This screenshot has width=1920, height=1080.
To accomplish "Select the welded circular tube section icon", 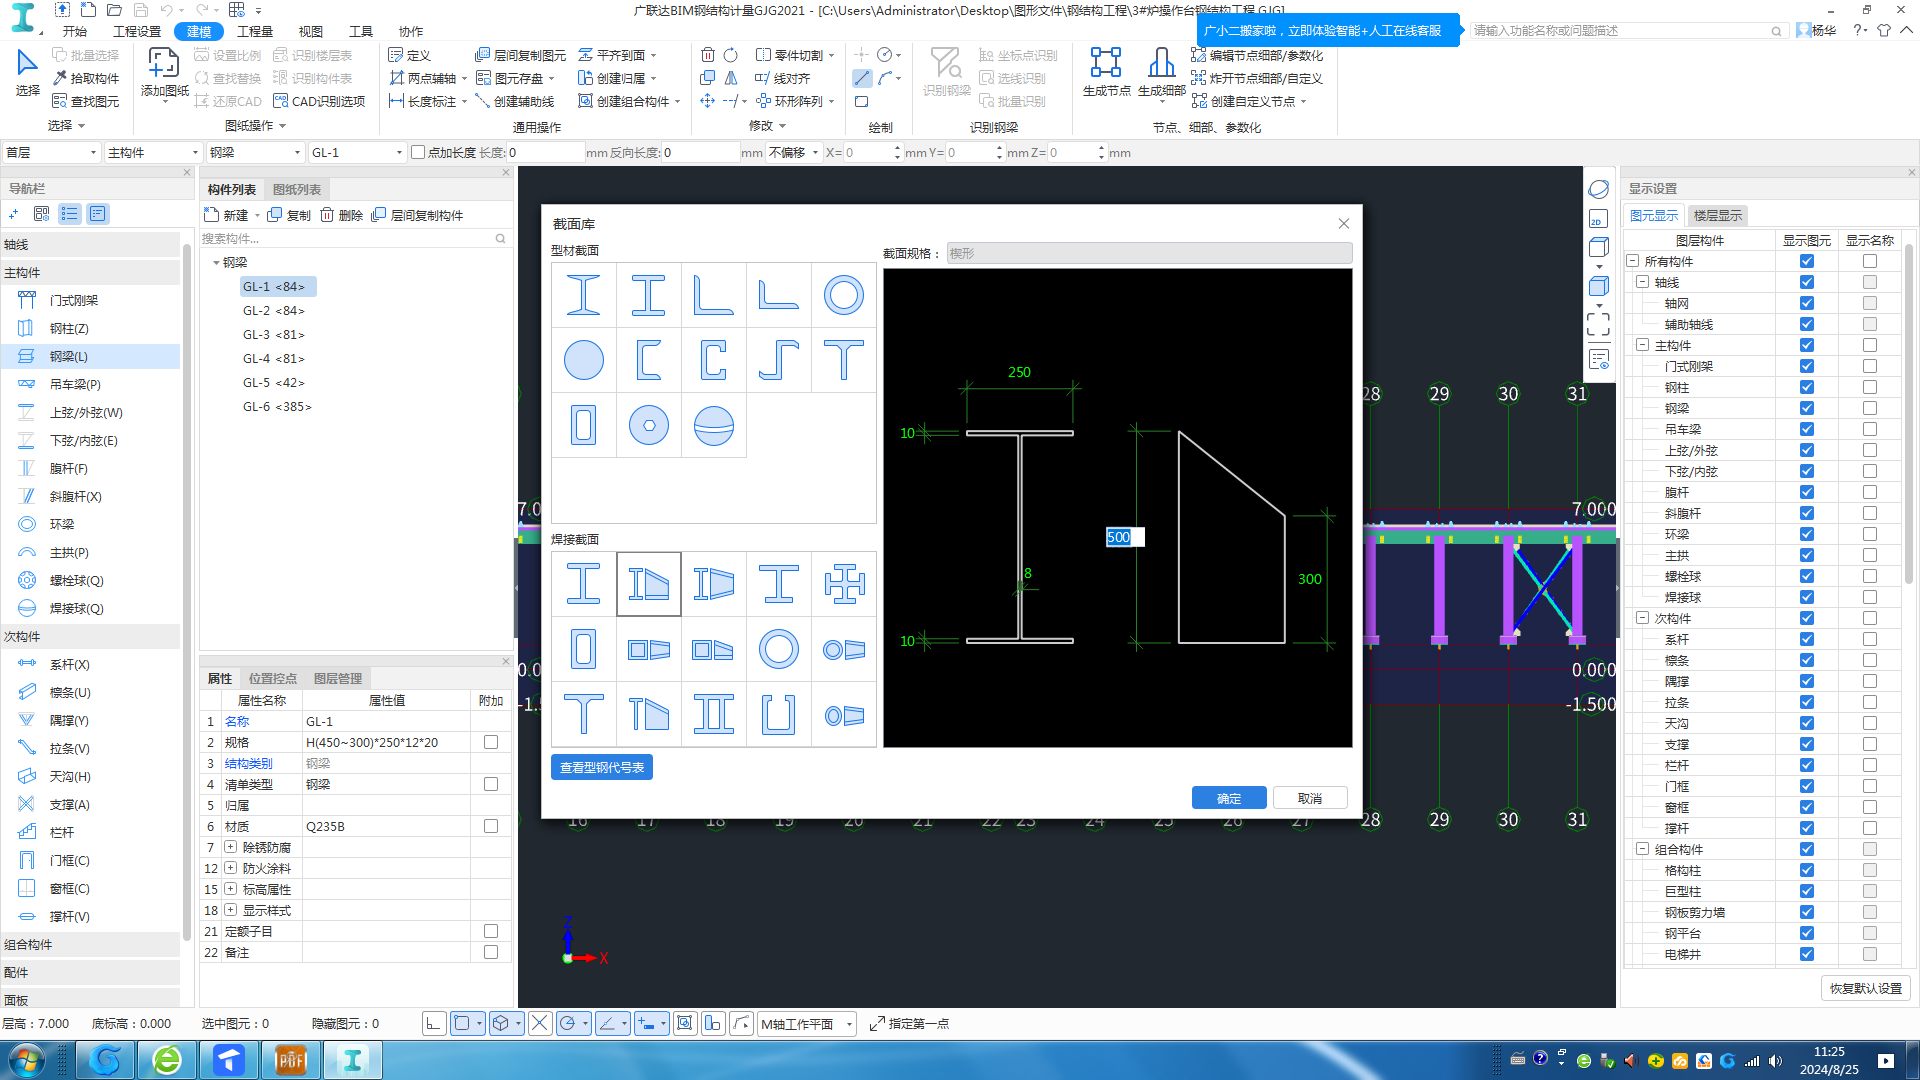I will pyautogui.click(x=779, y=649).
